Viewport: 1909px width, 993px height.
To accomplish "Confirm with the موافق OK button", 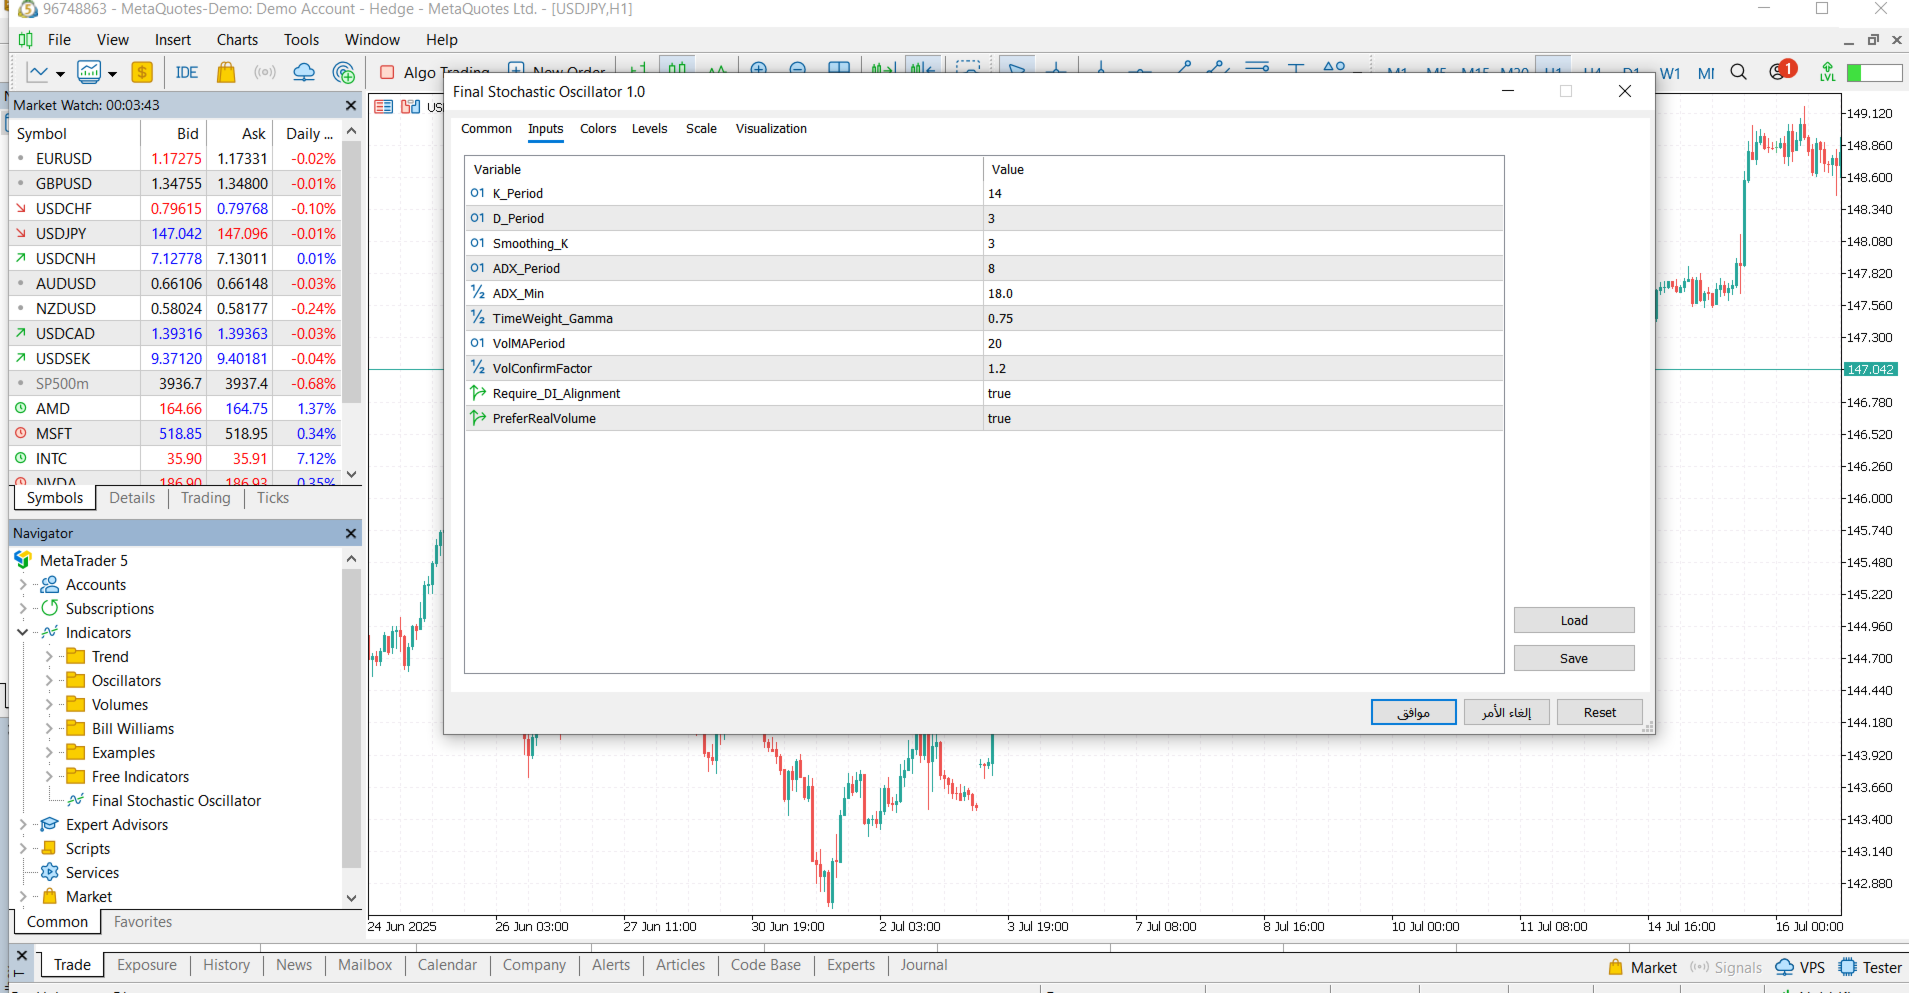I will coord(1414,712).
